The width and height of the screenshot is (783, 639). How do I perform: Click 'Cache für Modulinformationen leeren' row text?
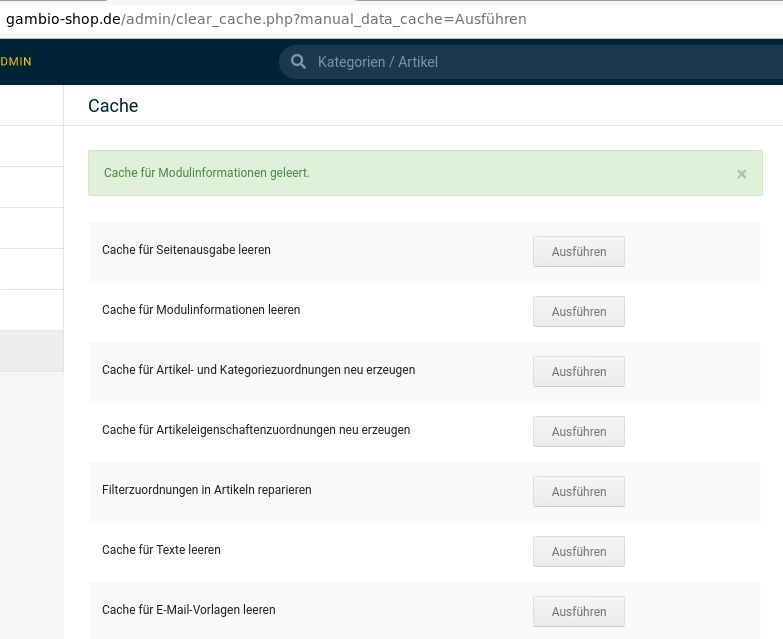[201, 310]
